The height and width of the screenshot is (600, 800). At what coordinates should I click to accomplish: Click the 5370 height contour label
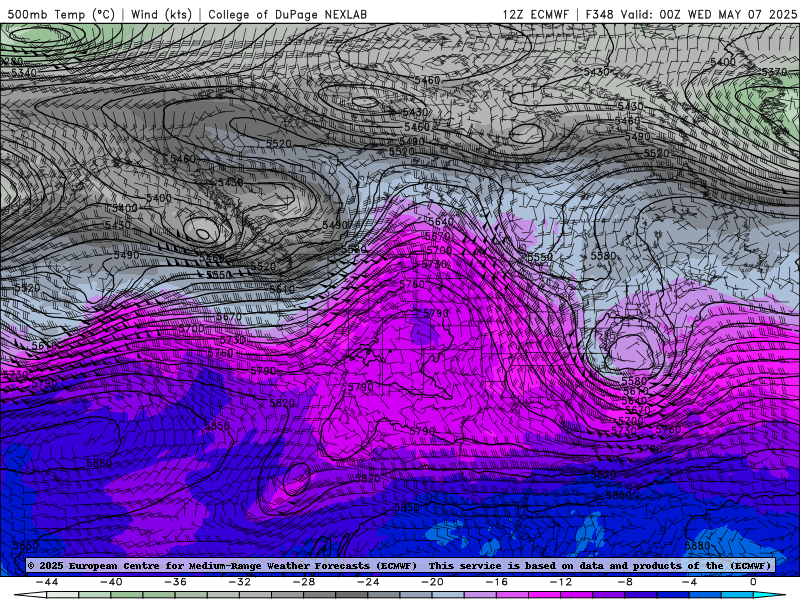tap(774, 72)
